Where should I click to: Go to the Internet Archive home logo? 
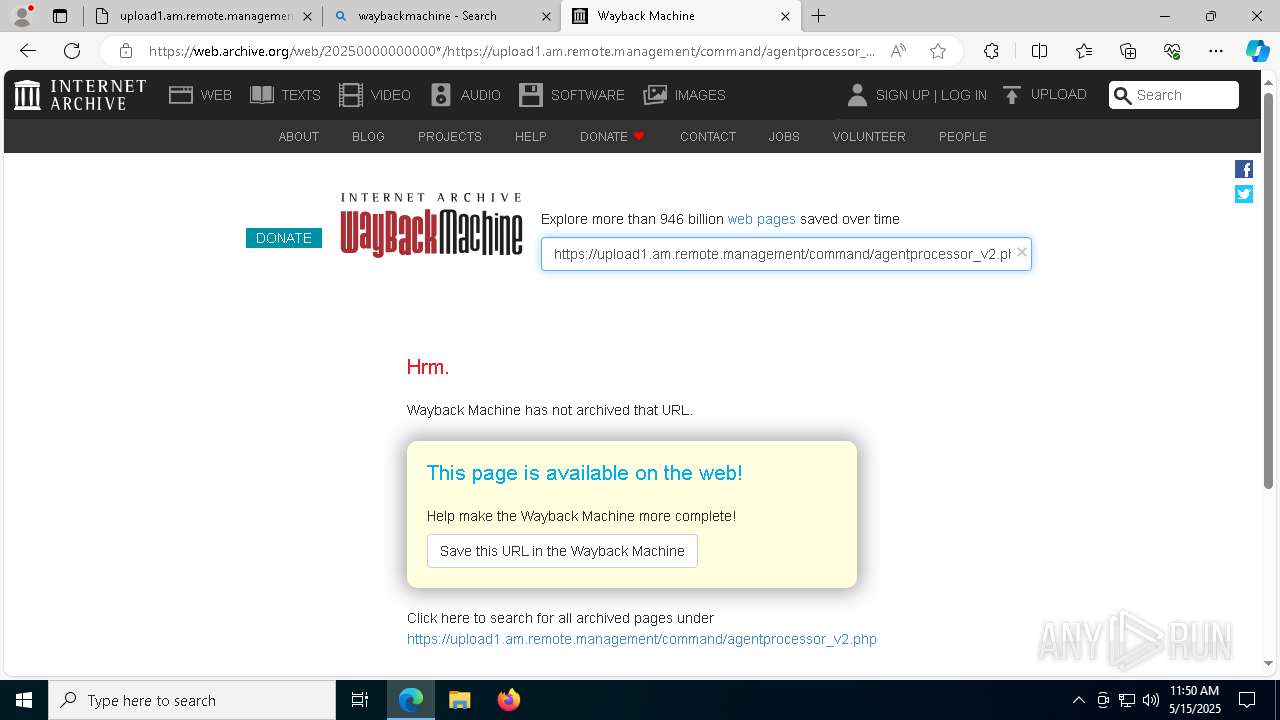80,95
